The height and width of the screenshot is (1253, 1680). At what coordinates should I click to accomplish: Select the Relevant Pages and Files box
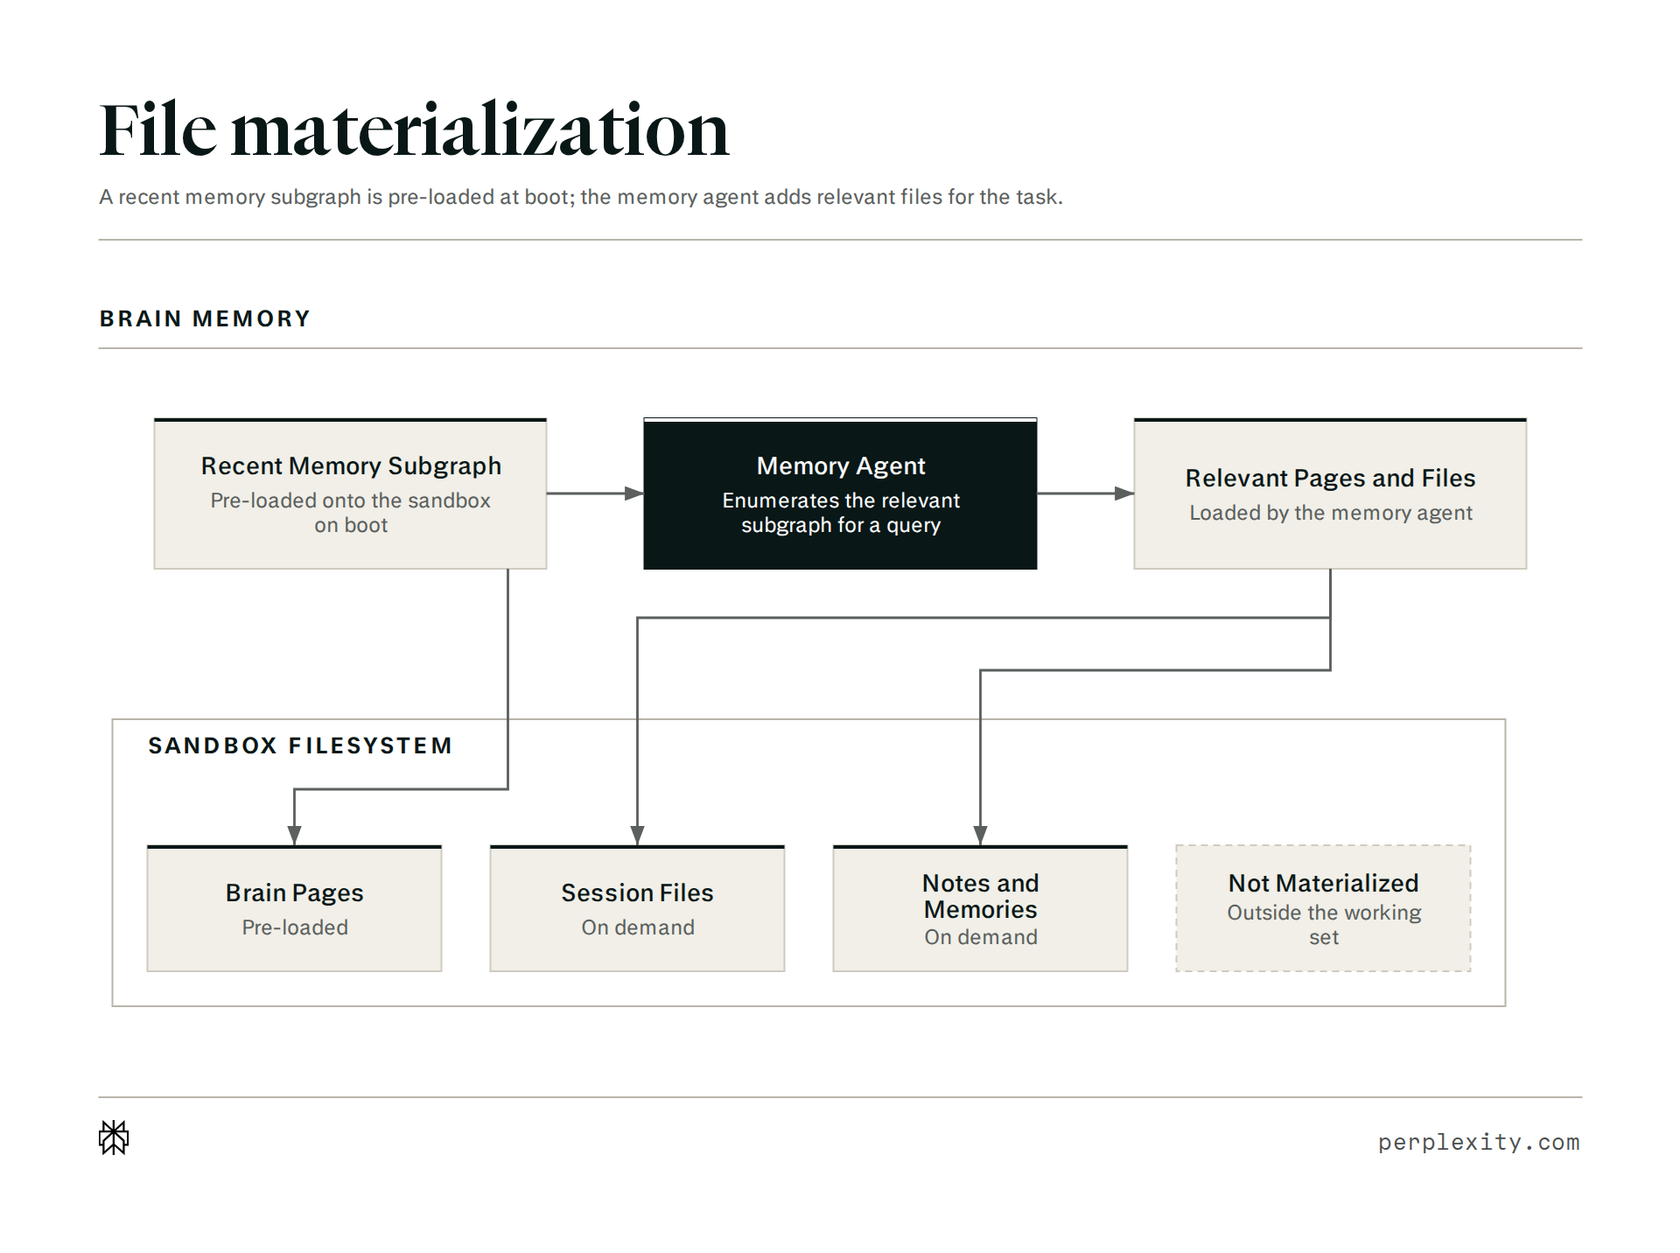point(1330,494)
